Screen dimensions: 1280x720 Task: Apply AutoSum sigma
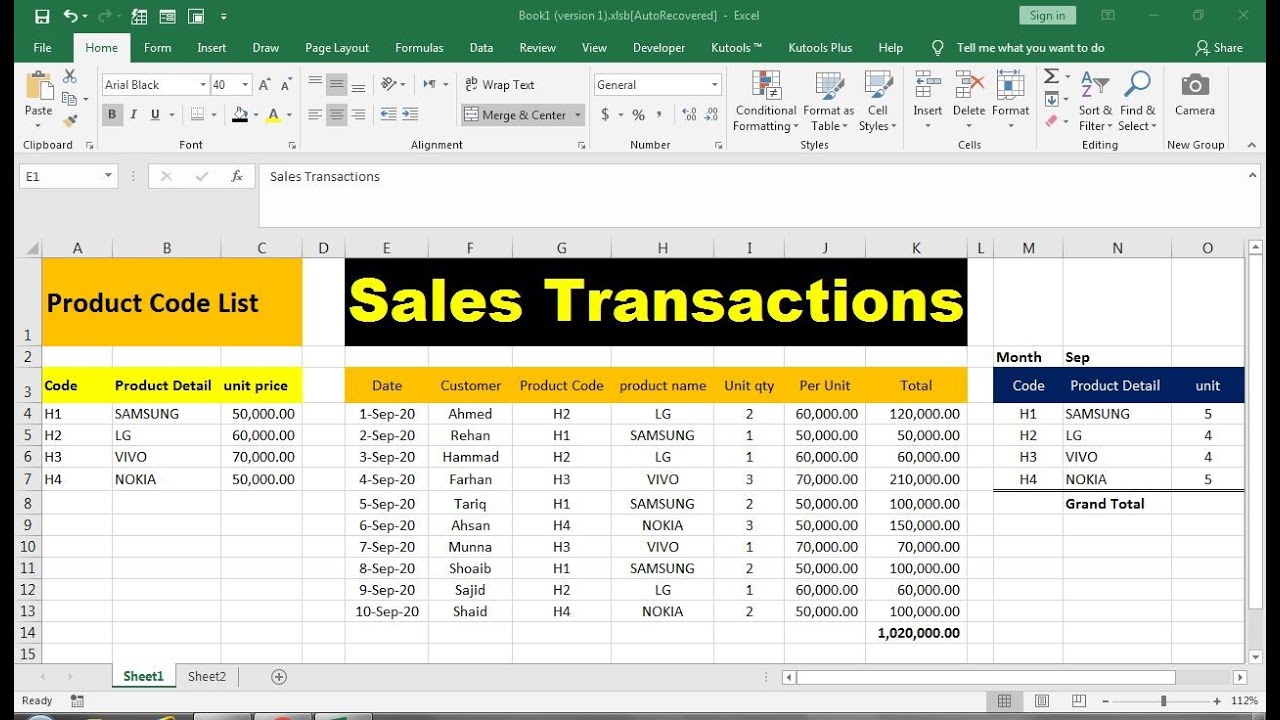[1051, 77]
